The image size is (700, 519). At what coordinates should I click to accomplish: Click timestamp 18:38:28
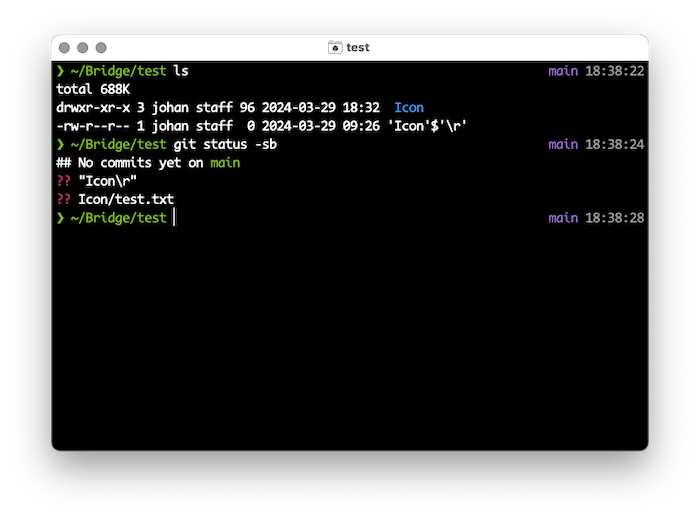tap(615, 218)
